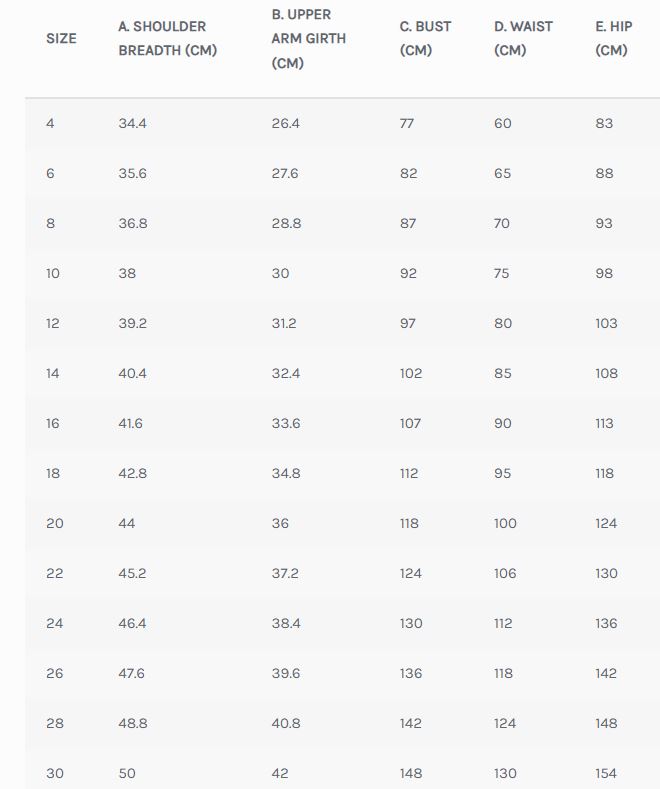Select the waist value 106
Image resolution: width=660 pixels, height=789 pixels.
(505, 573)
